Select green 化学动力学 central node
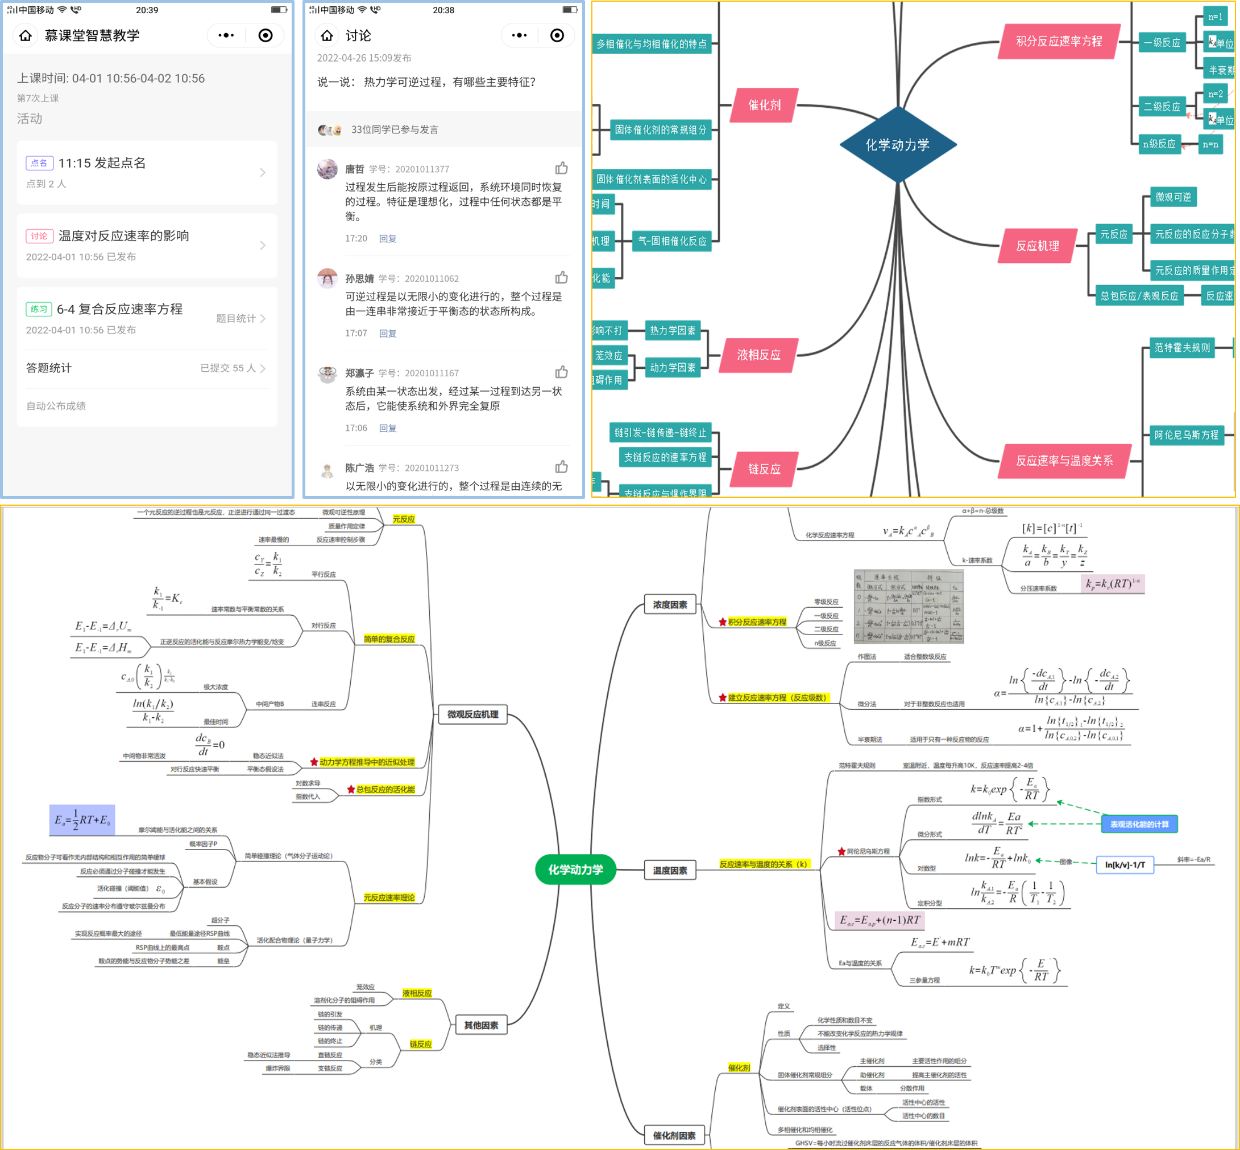Image resolution: width=1240 pixels, height=1150 pixels. click(x=576, y=869)
